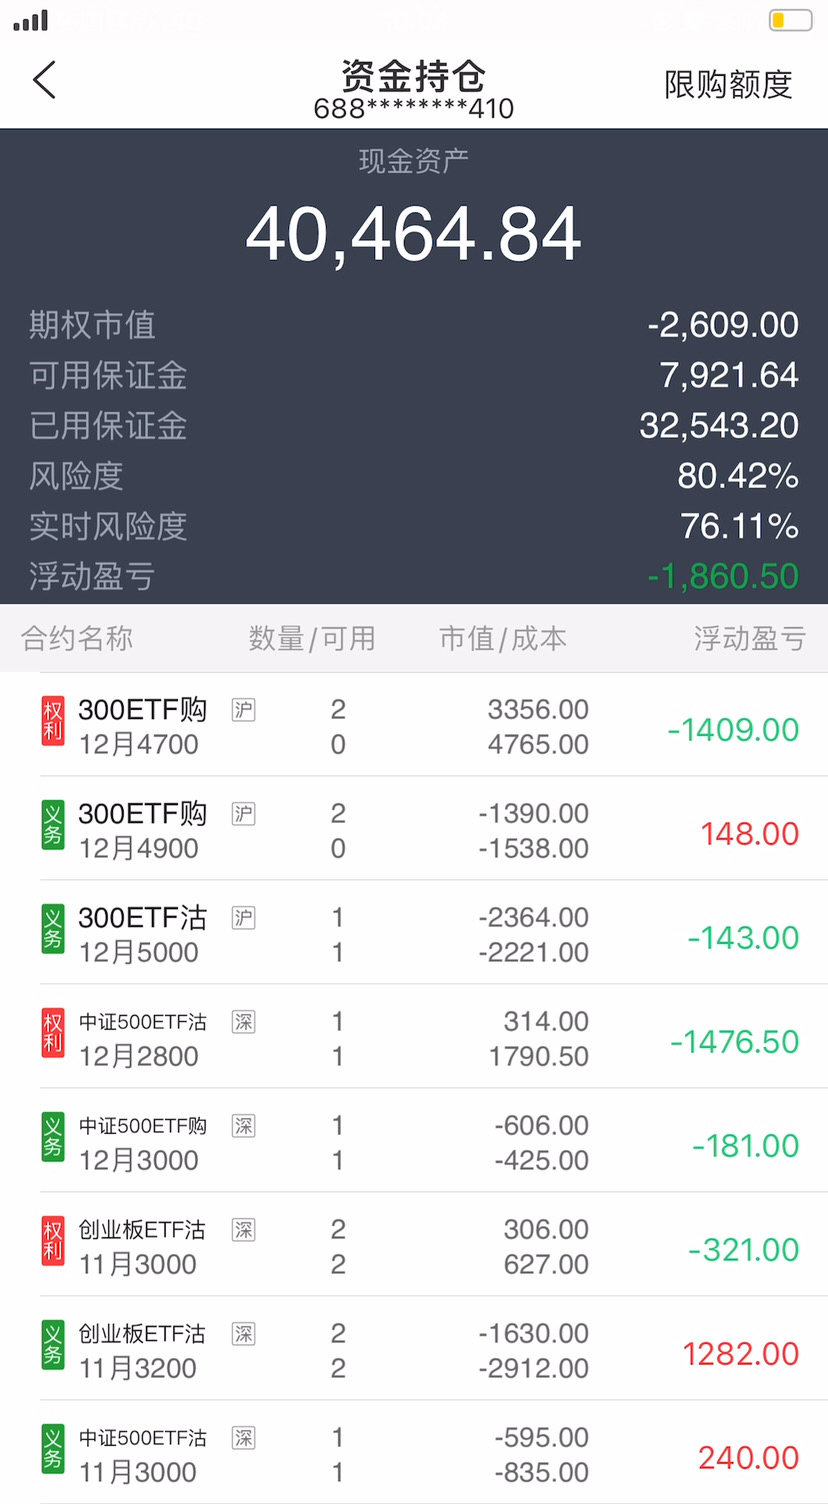Tap the green 义务 badge for 300ETF沽 12月5000
828x1504 pixels.
point(53,930)
